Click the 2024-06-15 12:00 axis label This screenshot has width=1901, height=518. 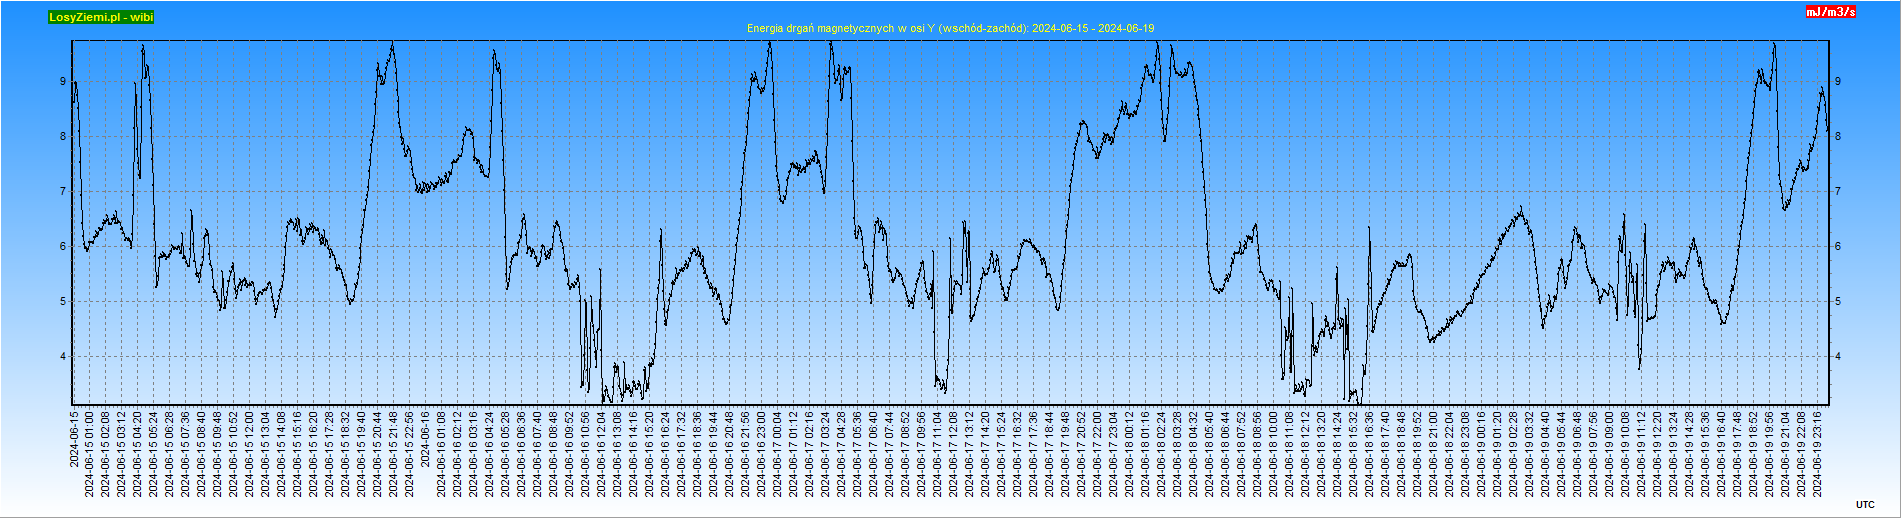coord(250,453)
